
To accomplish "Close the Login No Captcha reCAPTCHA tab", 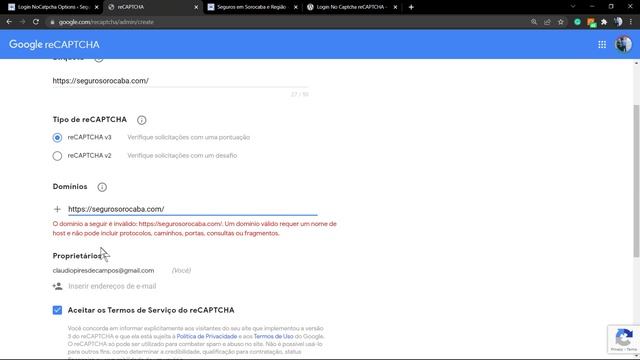I will [396, 7].
